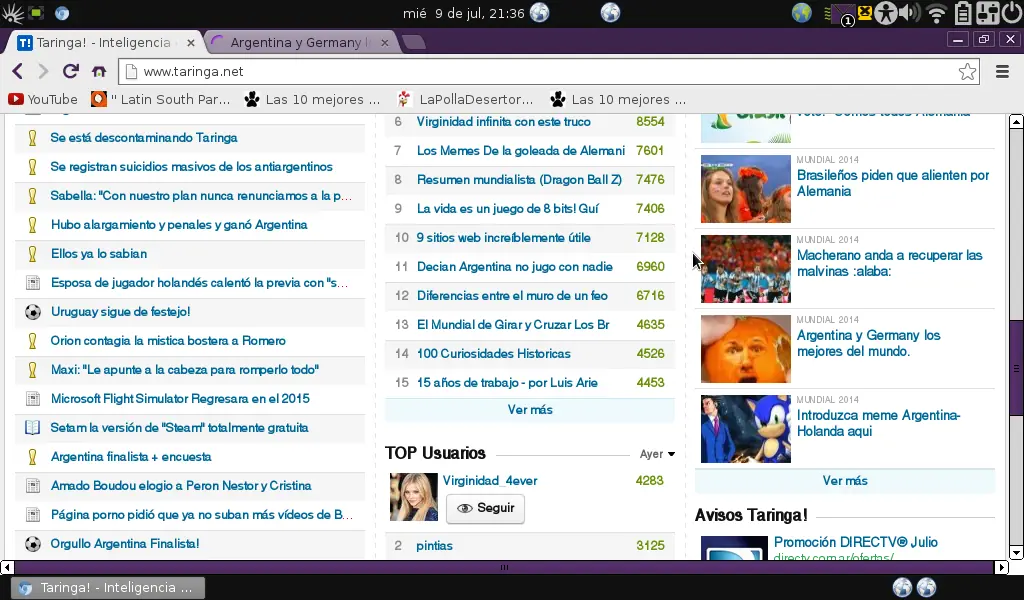Image resolution: width=1024 pixels, height=600 pixels.
Task: Click the volume speaker icon in top panel
Action: tap(909, 13)
